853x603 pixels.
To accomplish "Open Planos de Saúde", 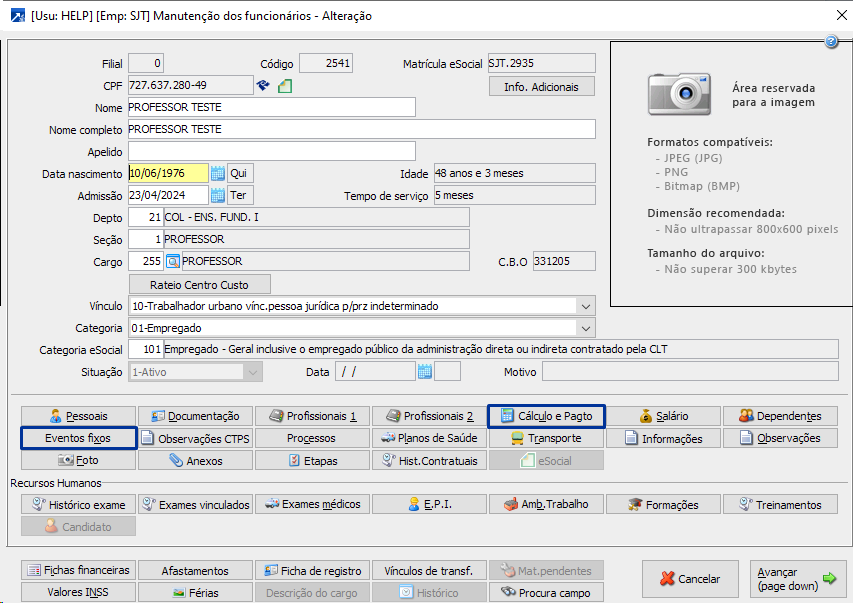I will 429,439.
